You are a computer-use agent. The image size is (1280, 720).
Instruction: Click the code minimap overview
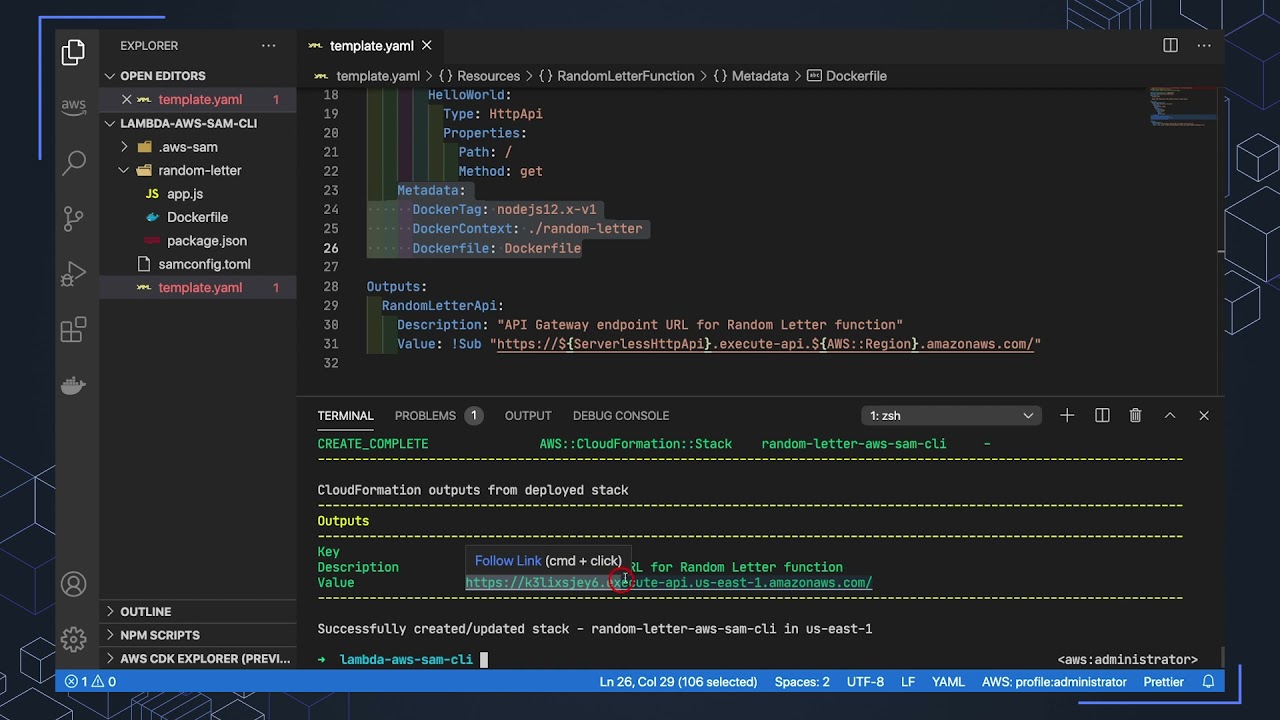[1183, 107]
